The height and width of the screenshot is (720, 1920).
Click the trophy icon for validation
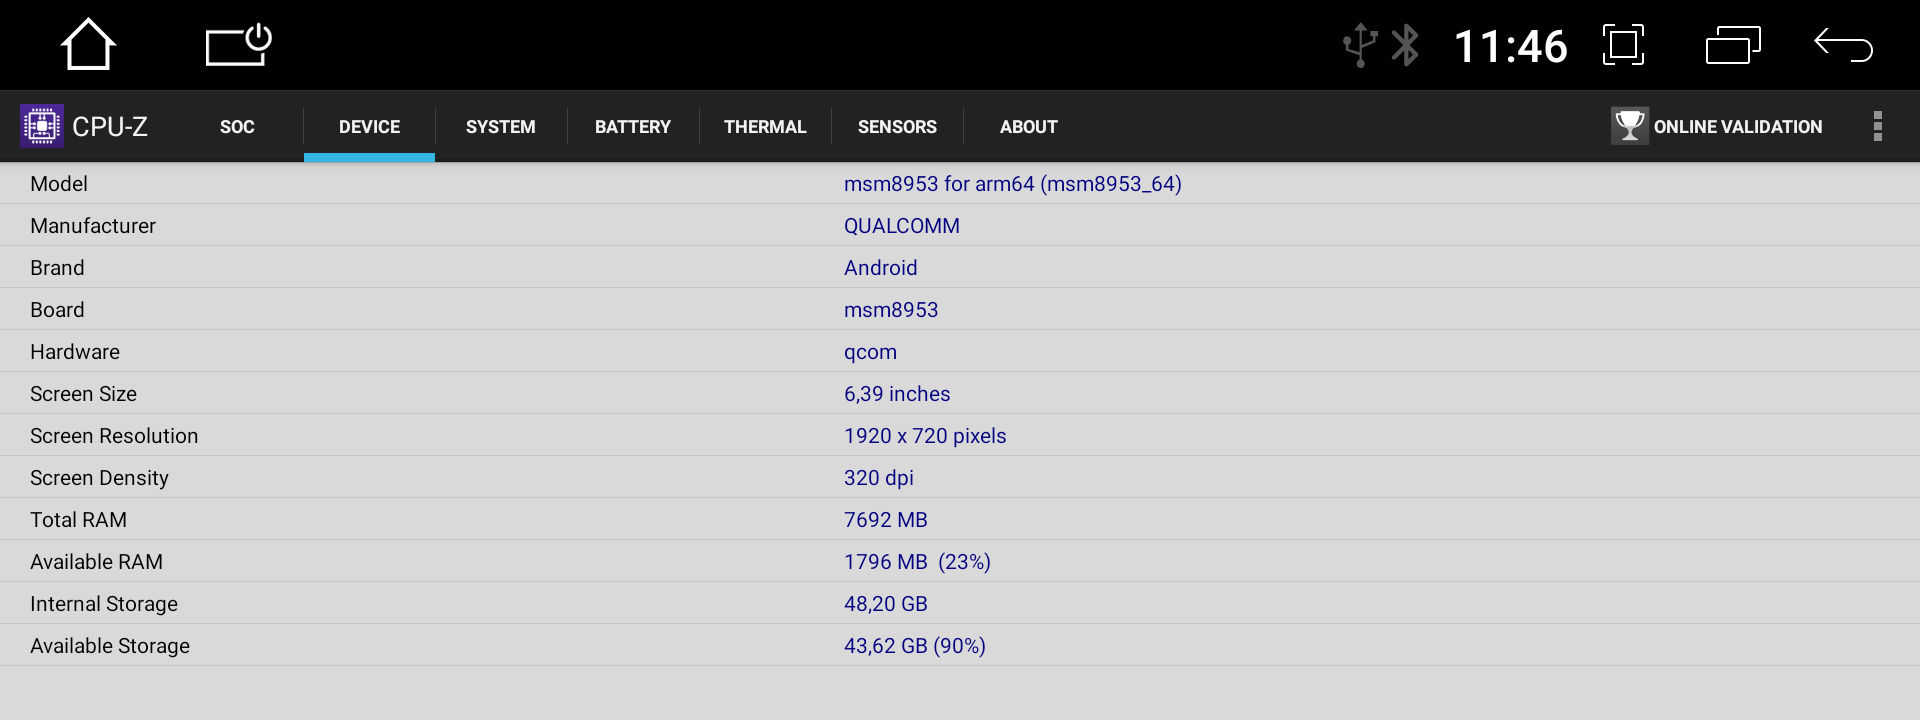[x=1629, y=126]
